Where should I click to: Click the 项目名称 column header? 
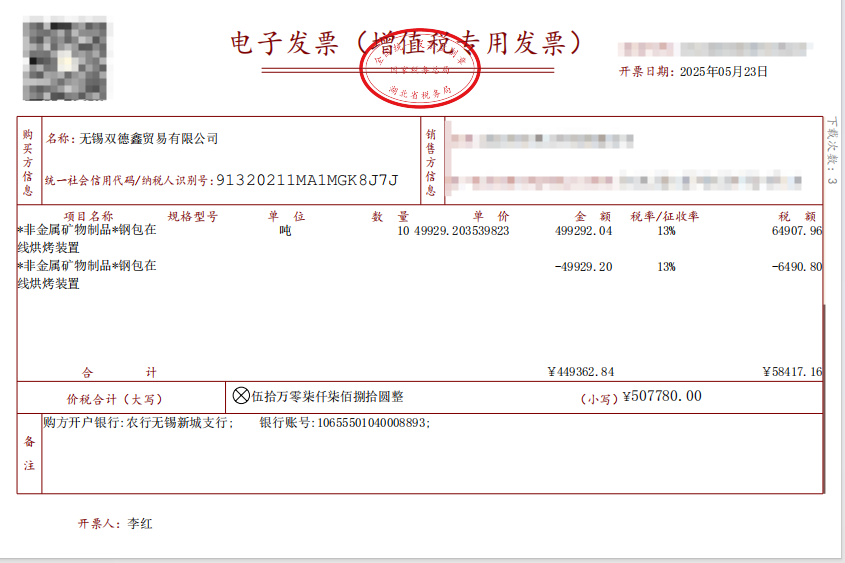[x=88, y=217]
